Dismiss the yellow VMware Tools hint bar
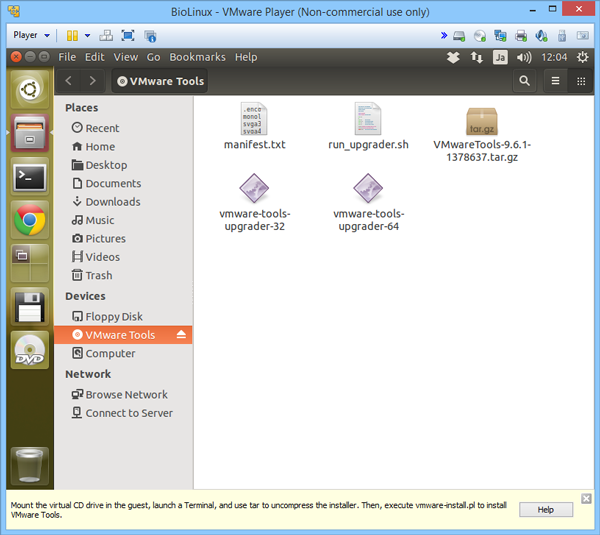The image size is (600, 535). [586, 498]
